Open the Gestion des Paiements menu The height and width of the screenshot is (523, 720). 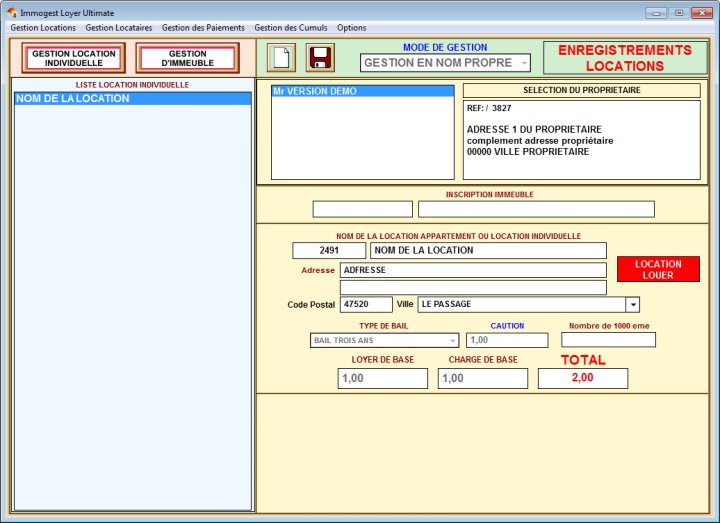pyautogui.click(x=203, y=28)
